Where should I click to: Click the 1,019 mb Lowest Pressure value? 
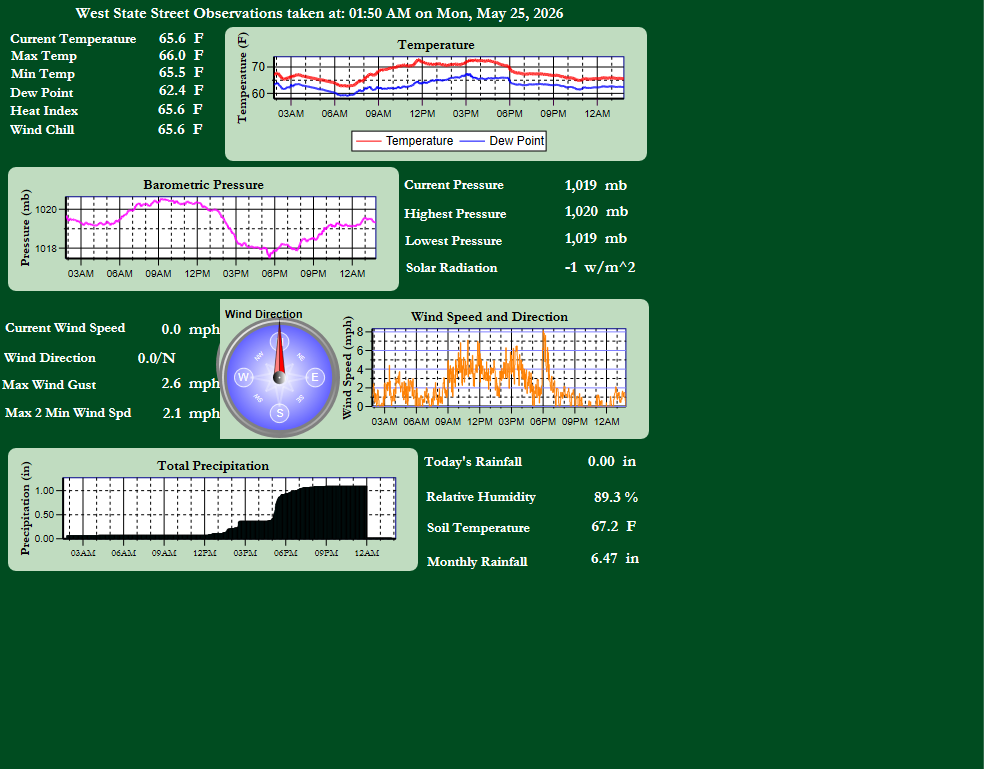coord(596,239)
